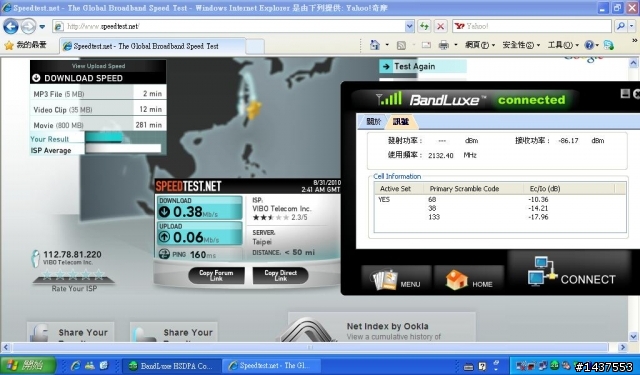This screenshot has height=375, width=640.
Task: Switch to Speedtest.net taskbar button
Action: pos(271,366)
